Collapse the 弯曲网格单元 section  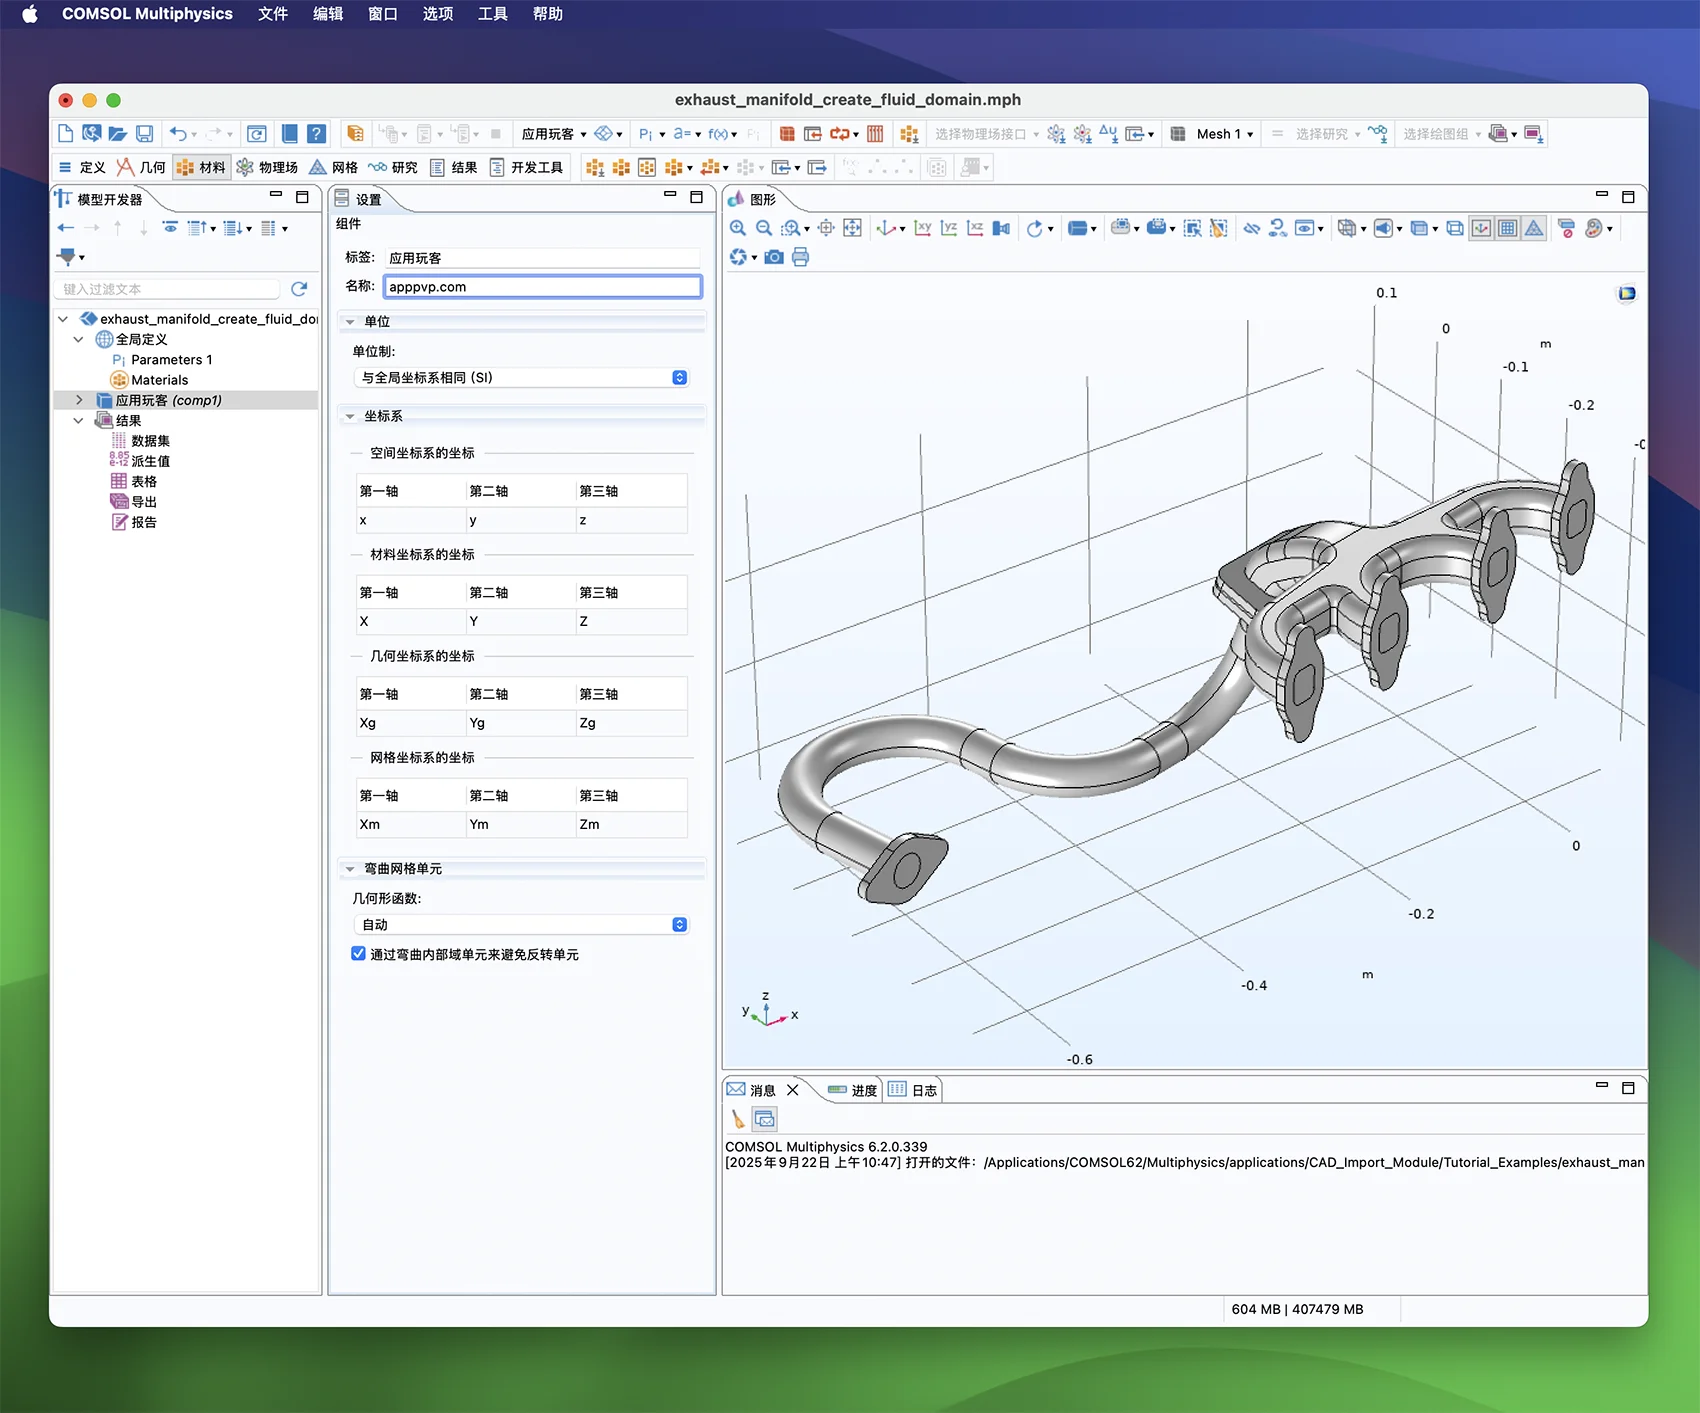pos(350,869)
